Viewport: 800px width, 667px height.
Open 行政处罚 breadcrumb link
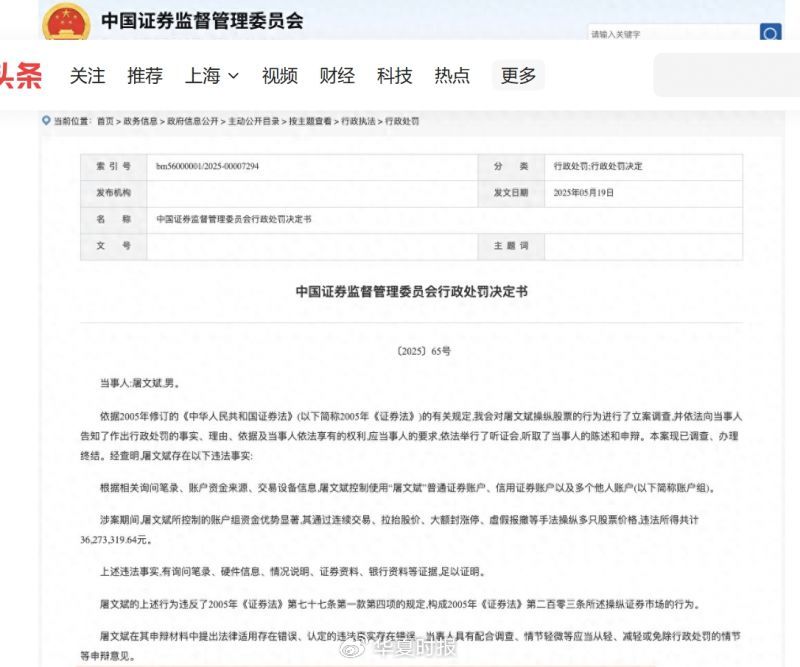pyautogui.click(x=402, y=121)
